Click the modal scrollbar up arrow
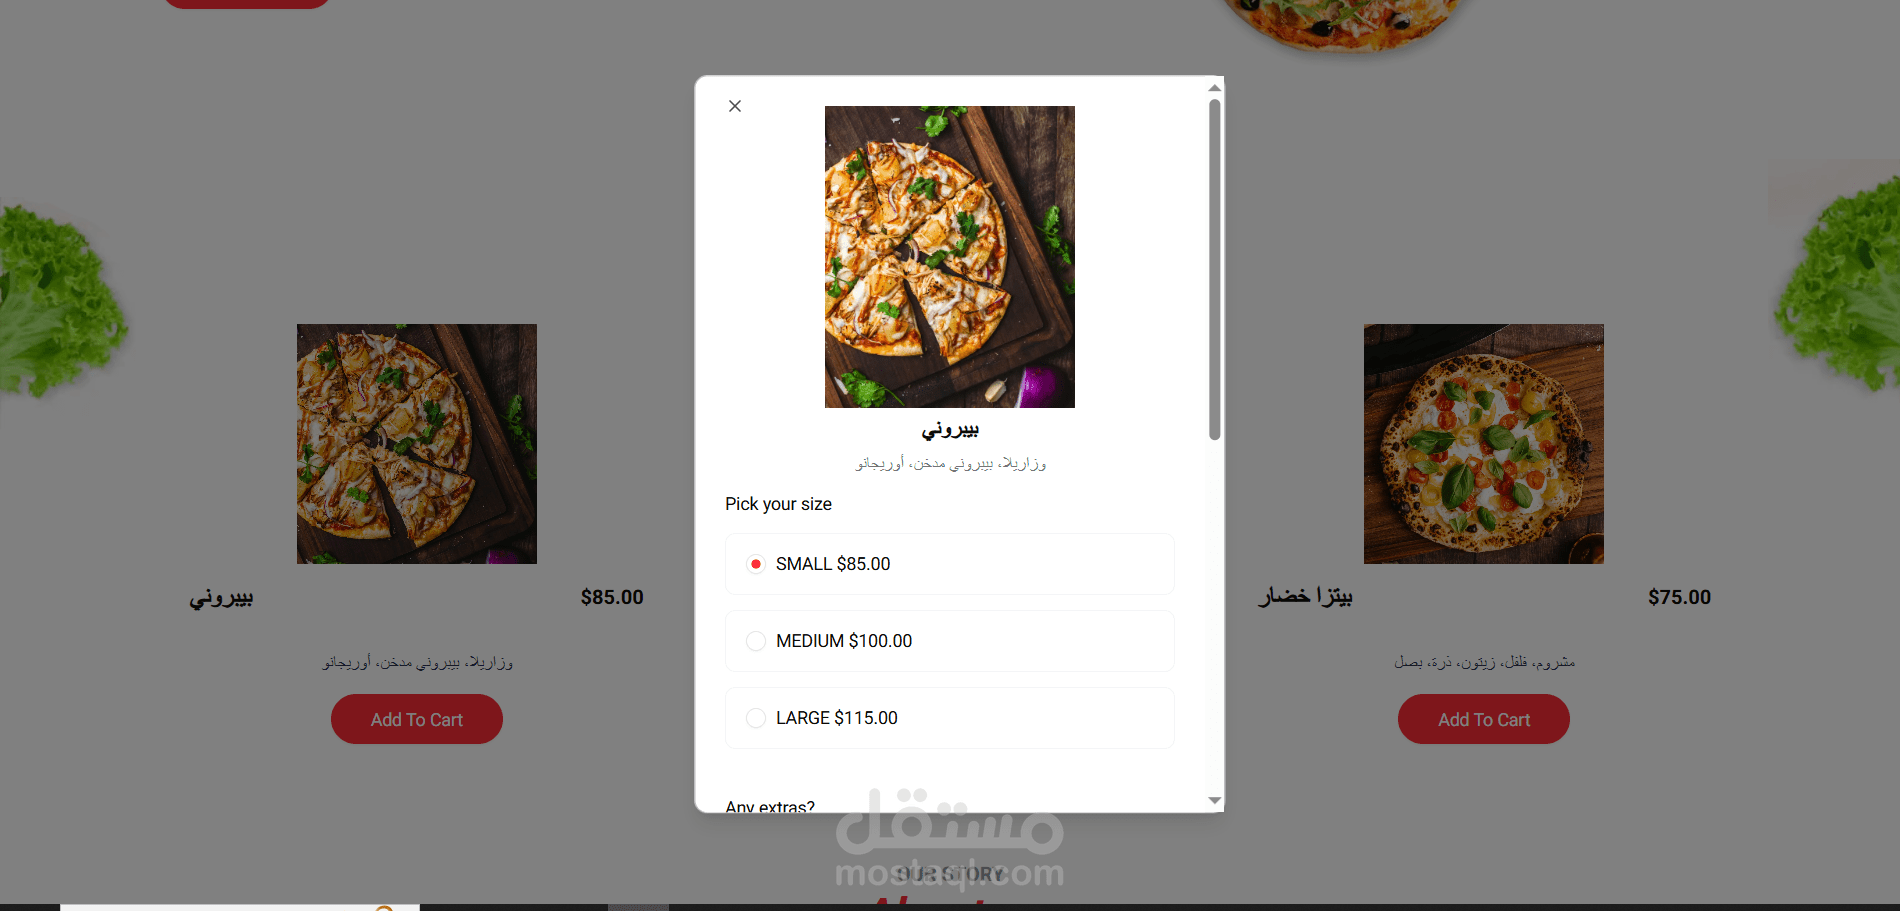Viewport: 1900px width, 911px height. 1214,88
